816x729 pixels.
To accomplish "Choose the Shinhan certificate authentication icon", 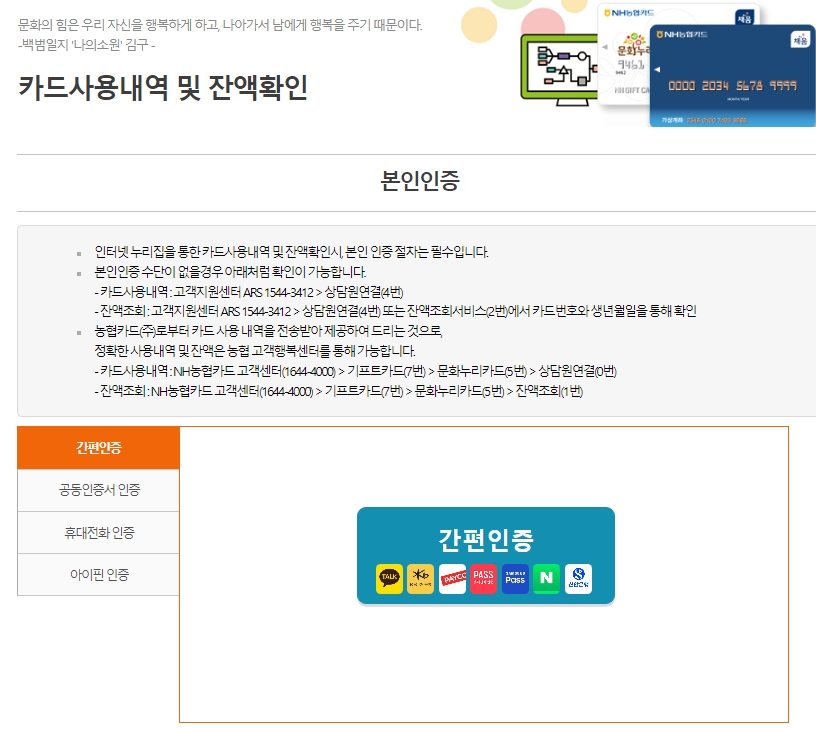I will pos(576,578).
